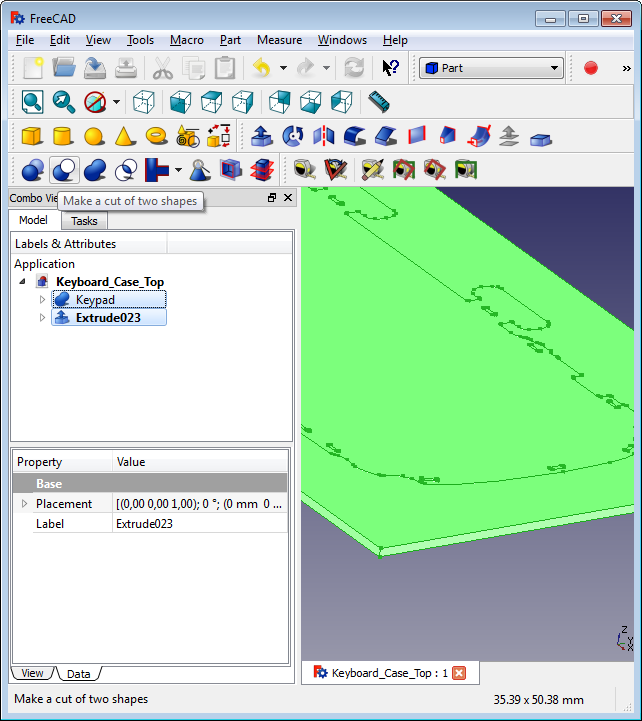The image size is (642, 721).
Task: Expand the Extrude023 tree item
Action: click(42, 318)
